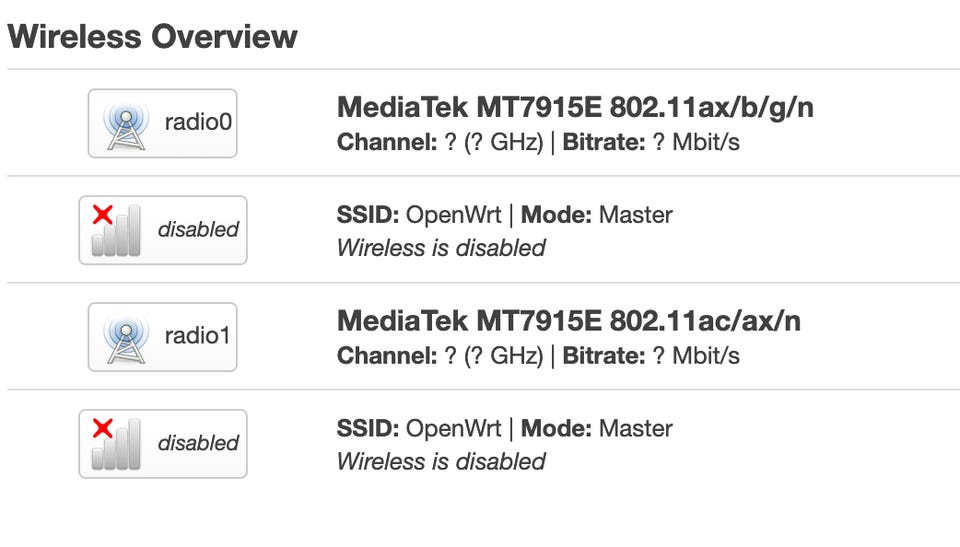
Task: Click the Channel and Bitrate line for radio1
Action: [x=538, y=356]
